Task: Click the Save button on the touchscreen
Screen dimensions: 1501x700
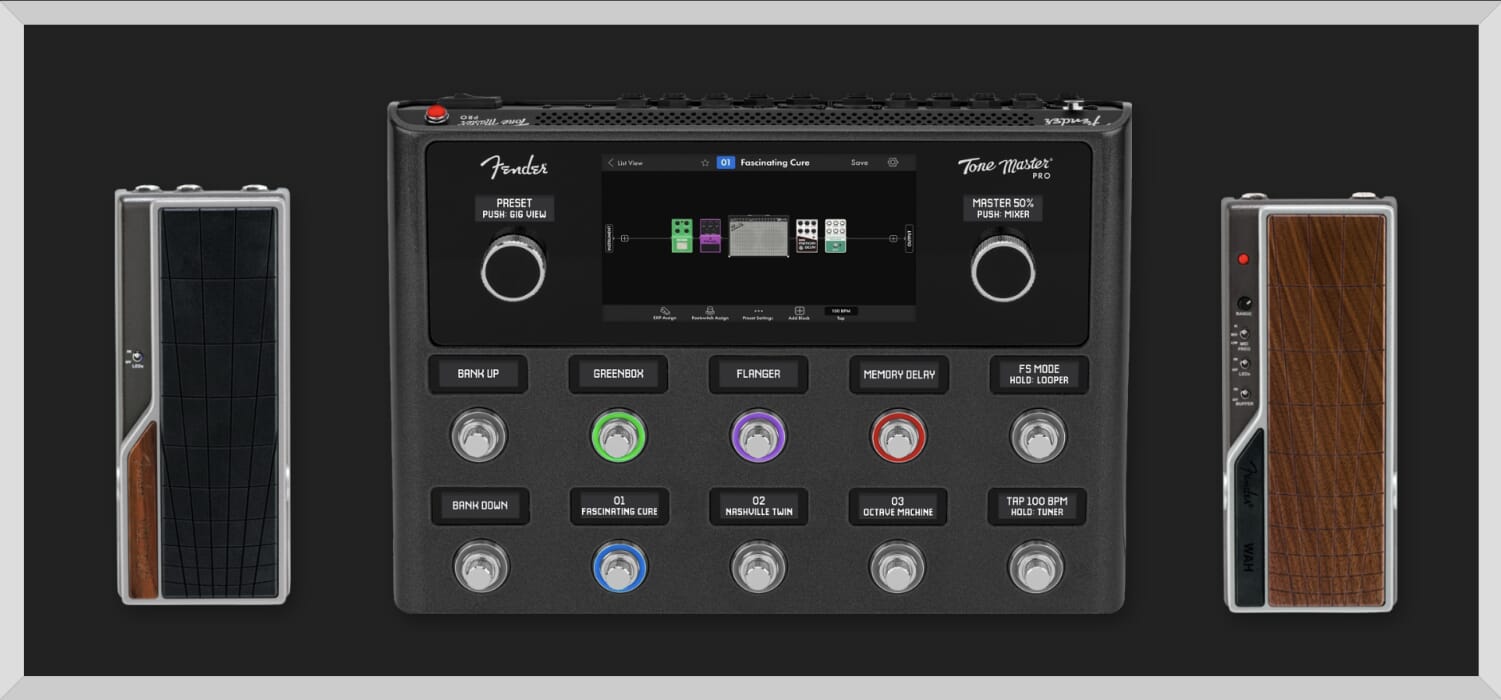Action: coord(860,162)
